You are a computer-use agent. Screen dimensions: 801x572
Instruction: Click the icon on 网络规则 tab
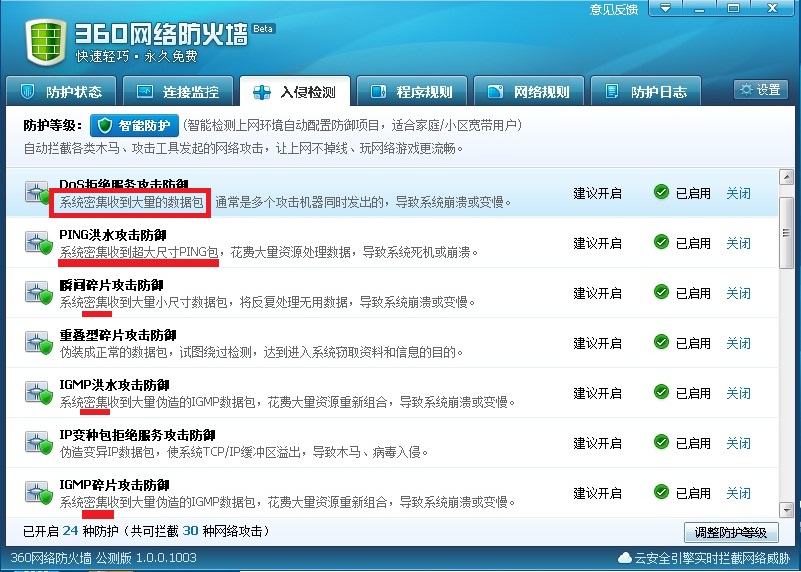[x=495, y=92]
